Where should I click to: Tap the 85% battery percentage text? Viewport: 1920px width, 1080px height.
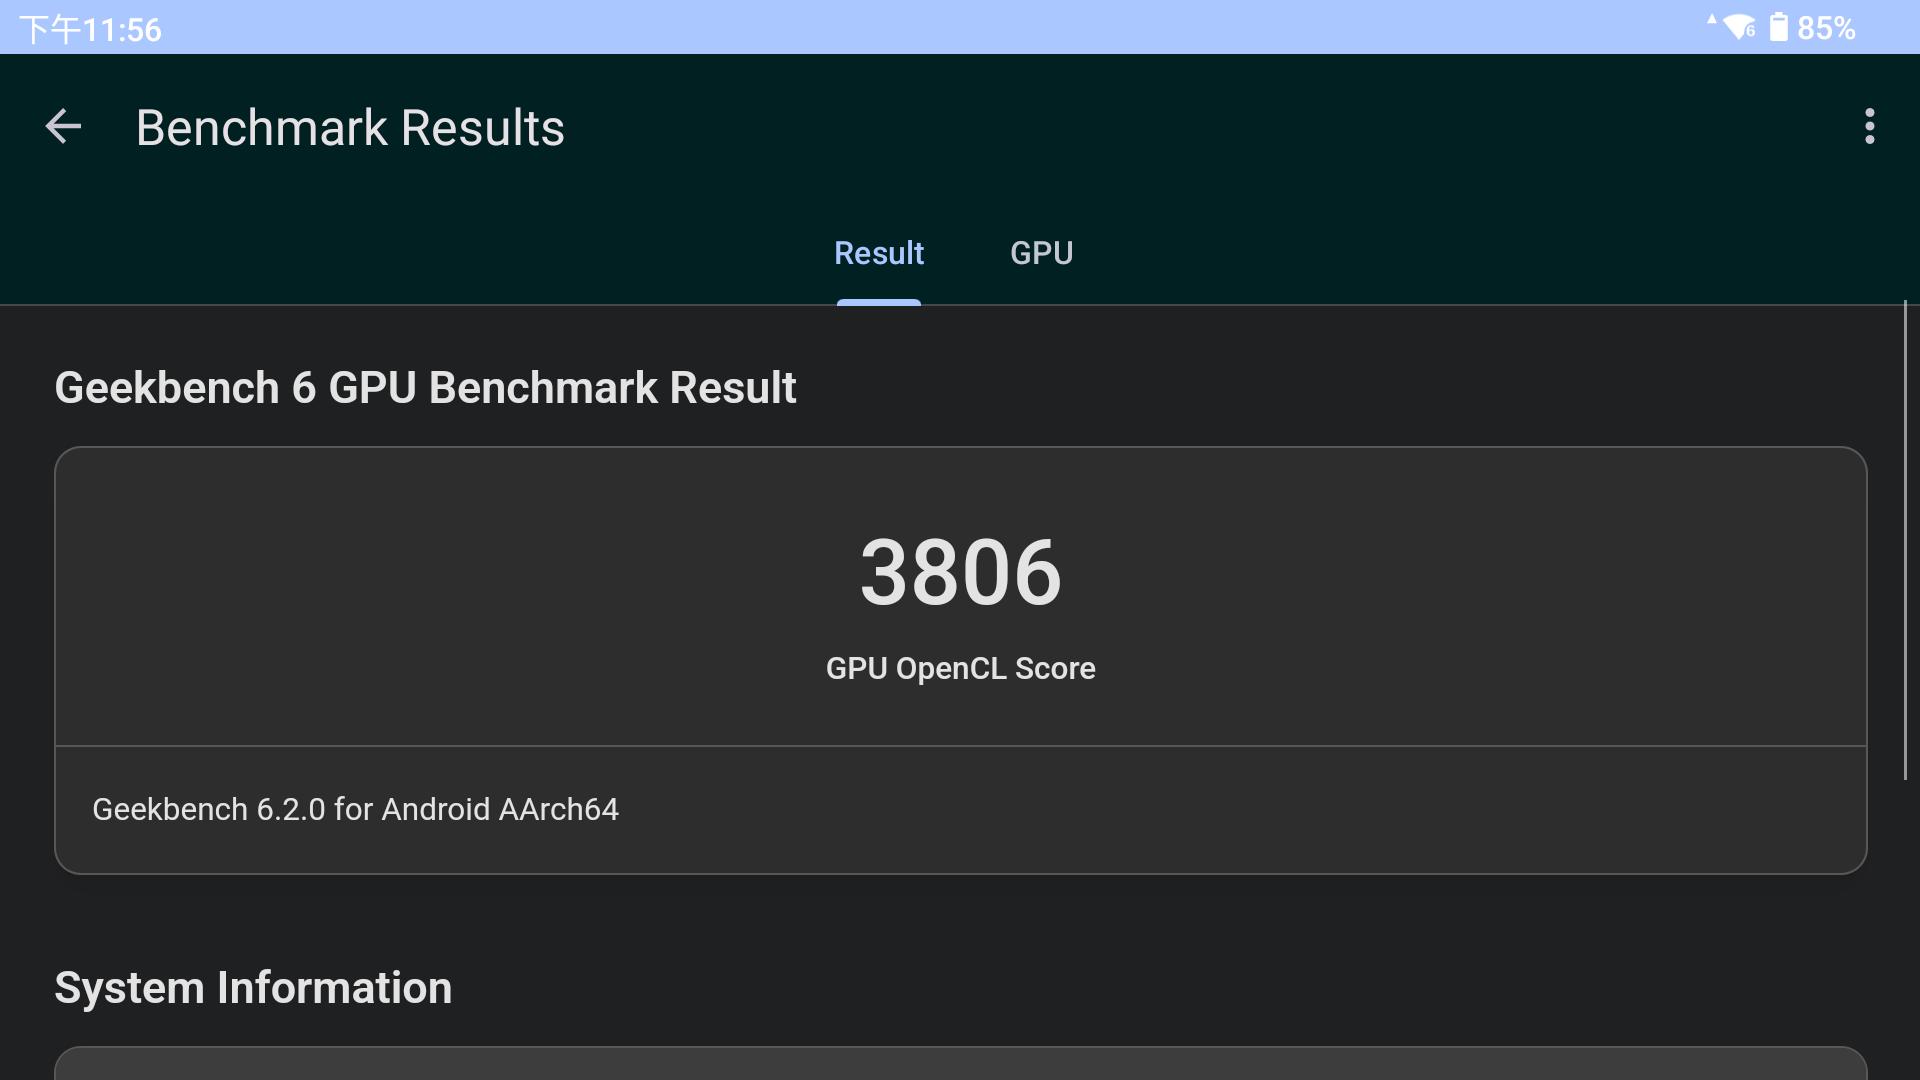(1826, 28)
